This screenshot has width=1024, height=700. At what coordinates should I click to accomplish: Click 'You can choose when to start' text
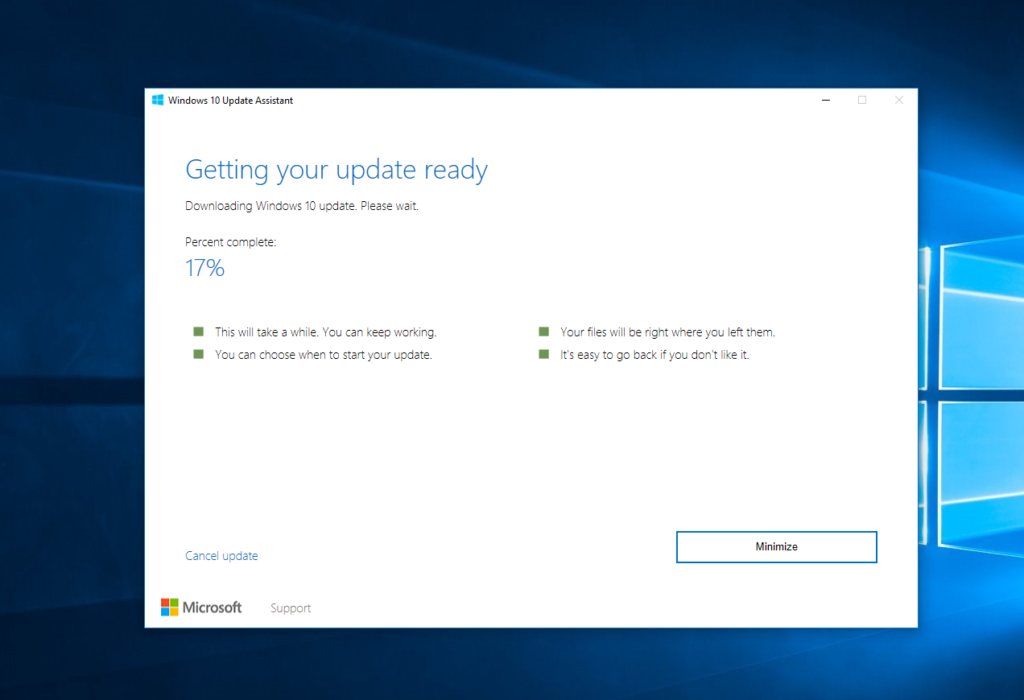(x=323, y=355)
